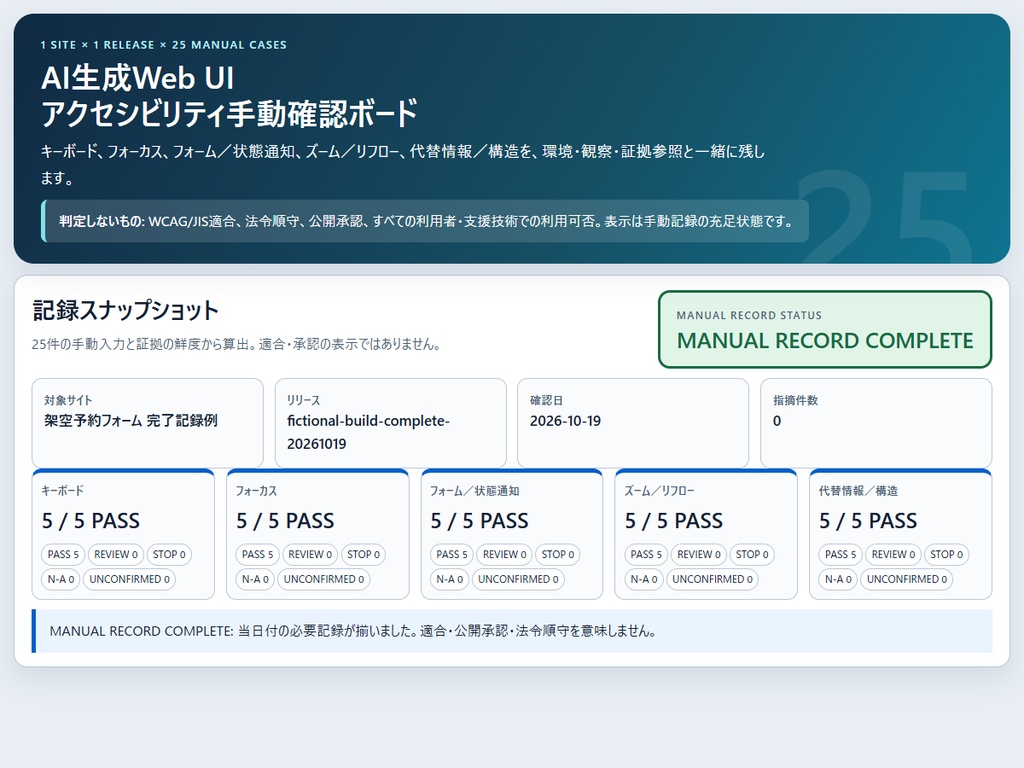Click UNCONFIRMED 0 chip in フォーカス card
Image resolution: width=1024 pixels, height=768 pixels.
click(324, 579)
